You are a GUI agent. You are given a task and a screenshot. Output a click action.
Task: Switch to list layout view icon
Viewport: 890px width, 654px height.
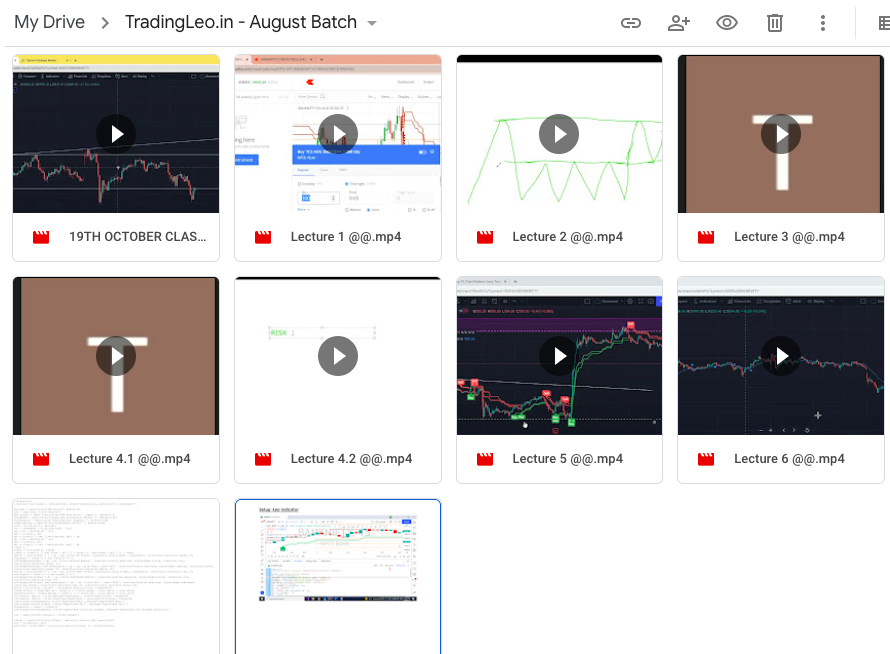pyautogui.click(x=880, y=23)
